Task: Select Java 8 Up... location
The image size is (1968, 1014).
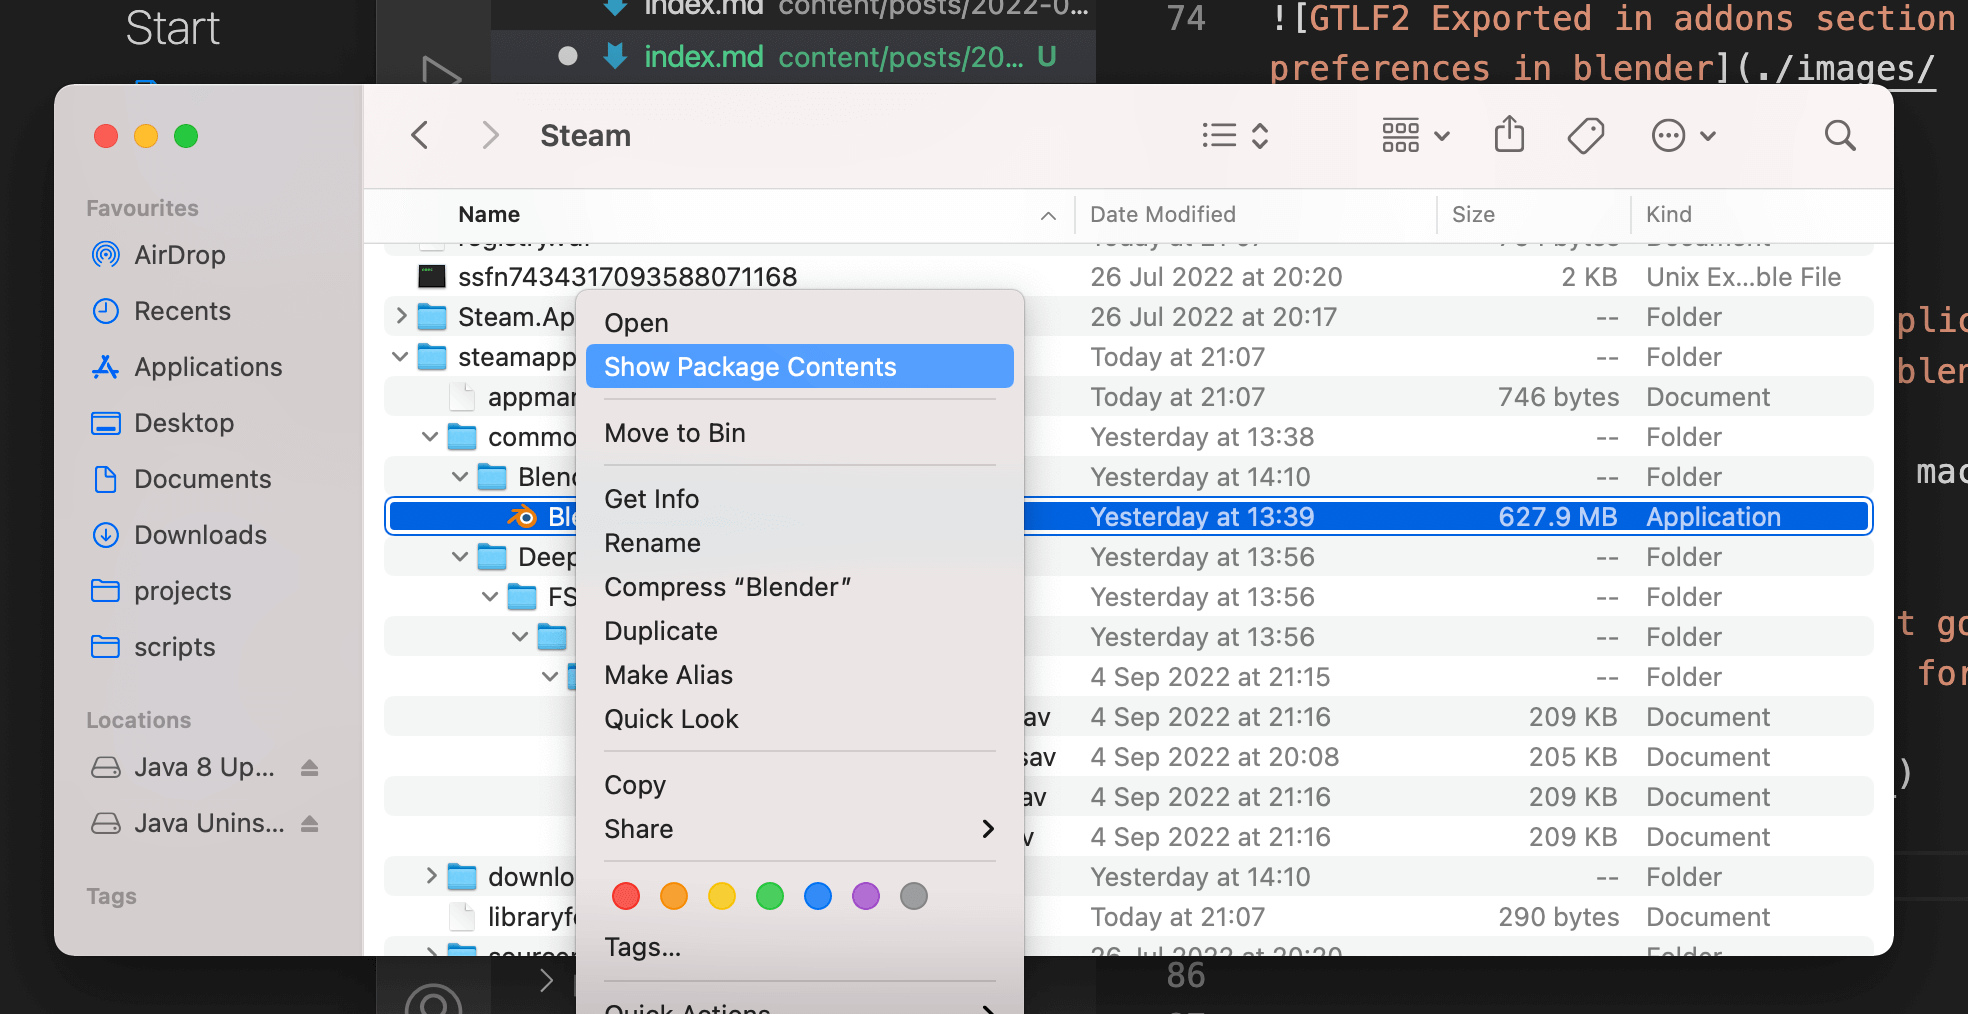Action: [x=182, y=767]
